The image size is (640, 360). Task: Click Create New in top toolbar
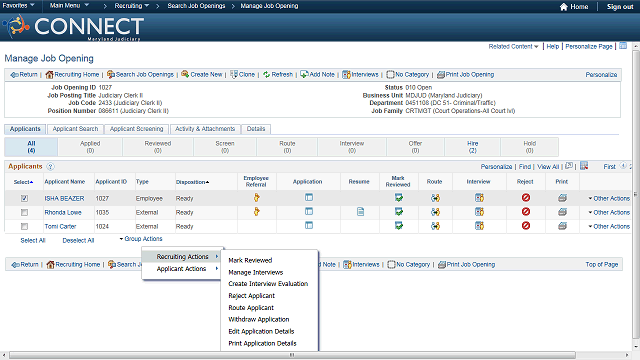[x=202, y=74]
